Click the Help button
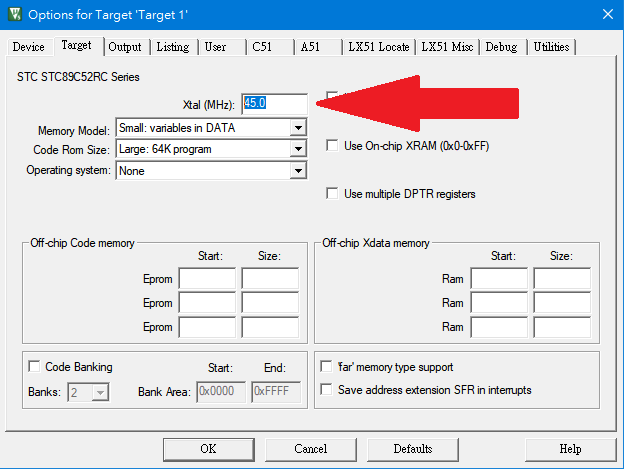Screen dimensions: 624x469 coord(570,449)
